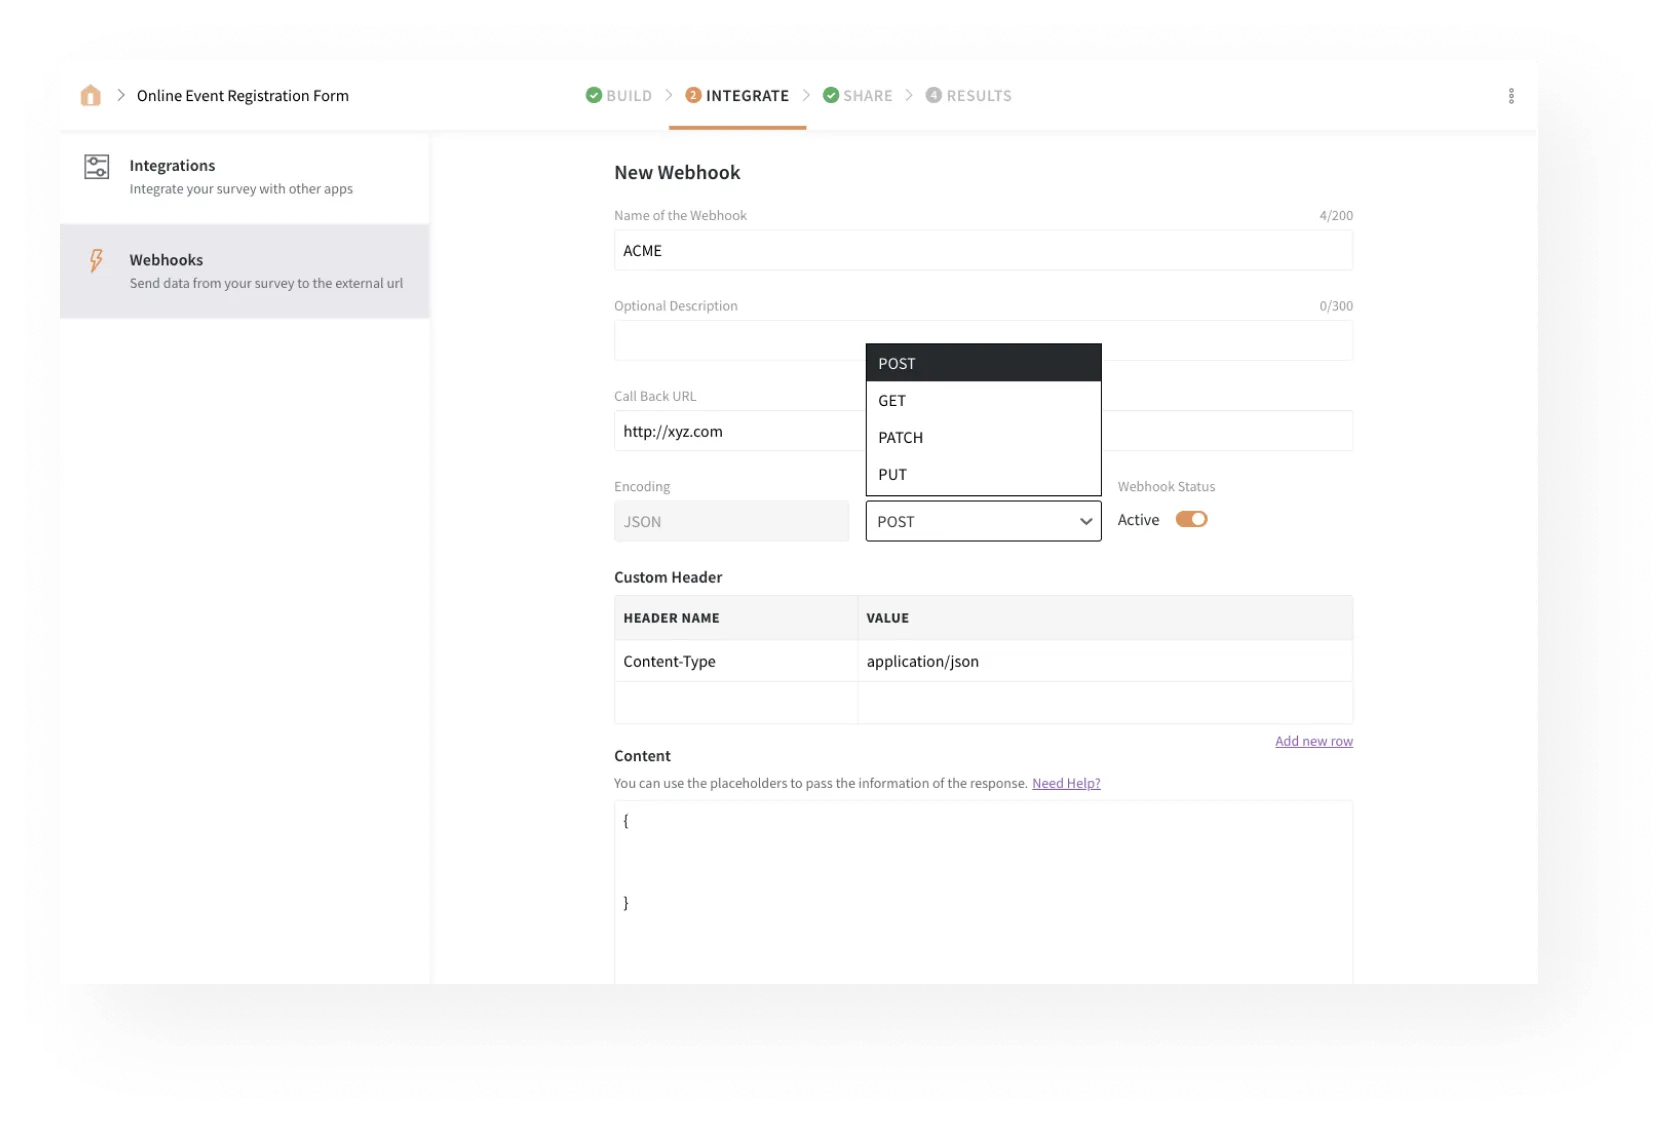Viewport: 1678px width, 1124px height.
Task: Switch to the SHARE step
Action: pyautogui.click(x=867, y=95)
